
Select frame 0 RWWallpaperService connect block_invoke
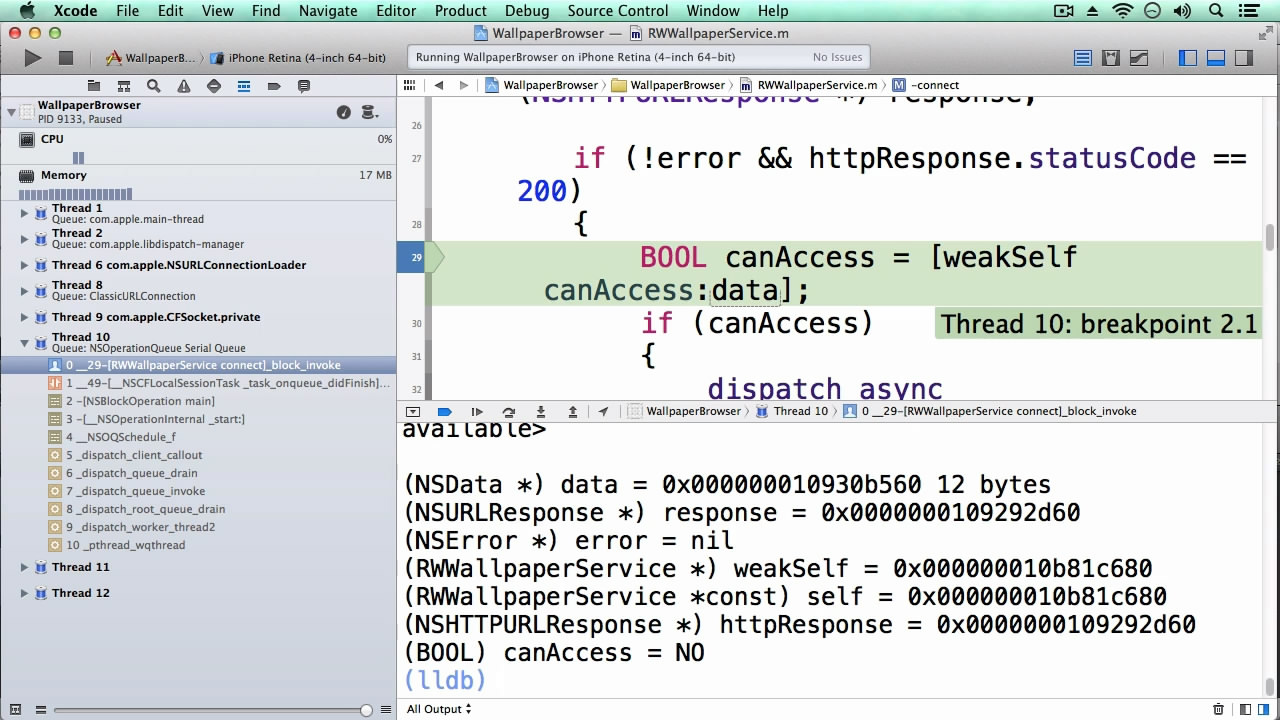click(x=198, y=365)
